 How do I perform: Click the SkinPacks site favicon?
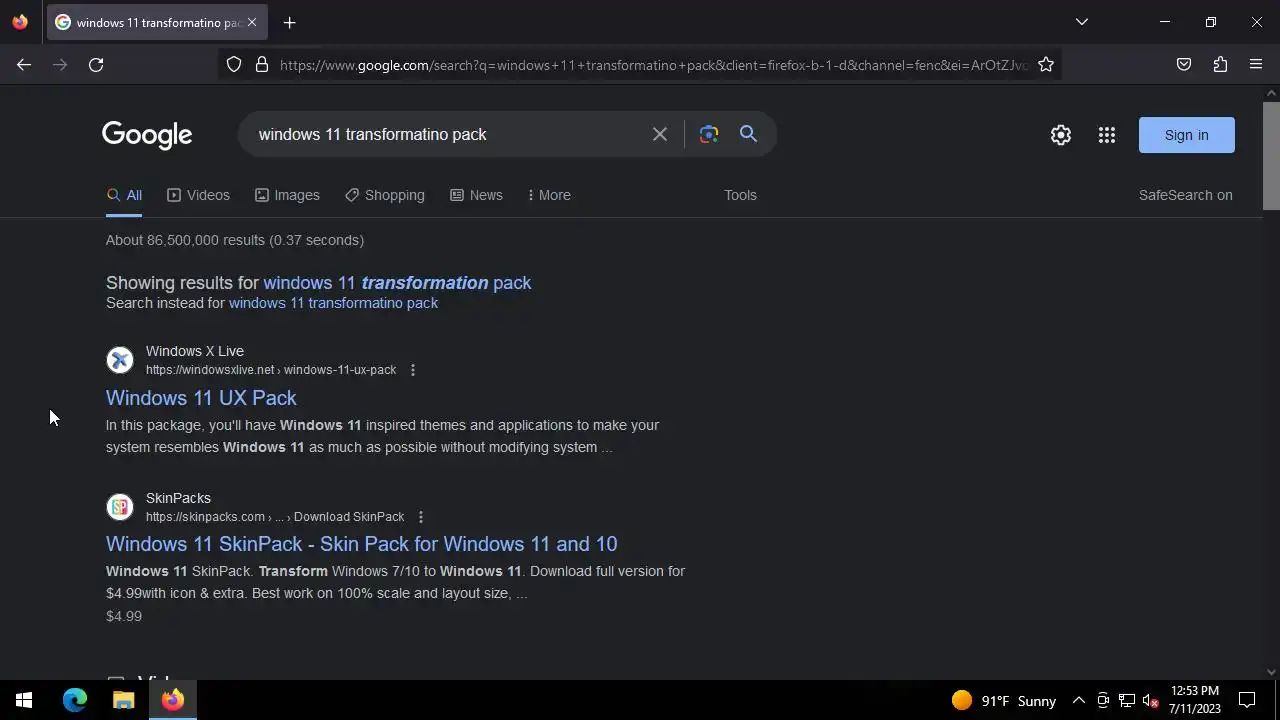pos(120,507)
